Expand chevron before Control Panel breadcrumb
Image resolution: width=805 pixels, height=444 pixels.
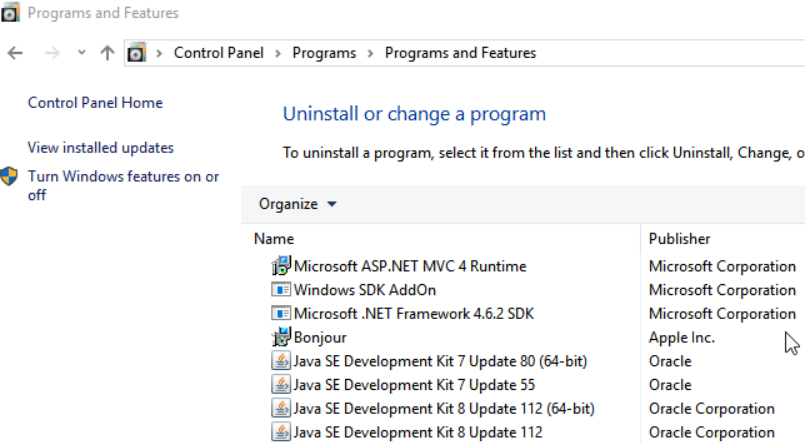point(159,53)
